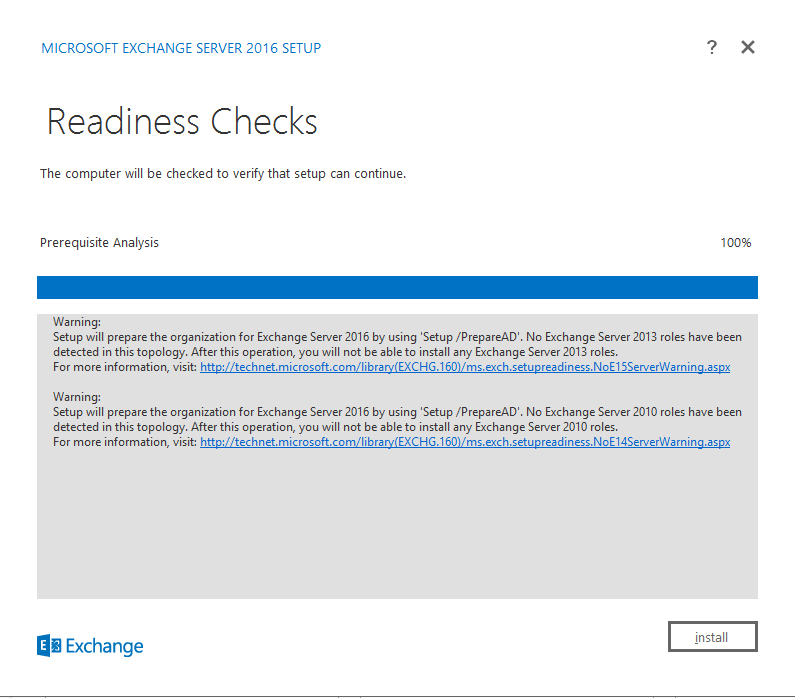Click the first Warning label
795x698 pixels.
pyautogui.click(x=77, y=322)
